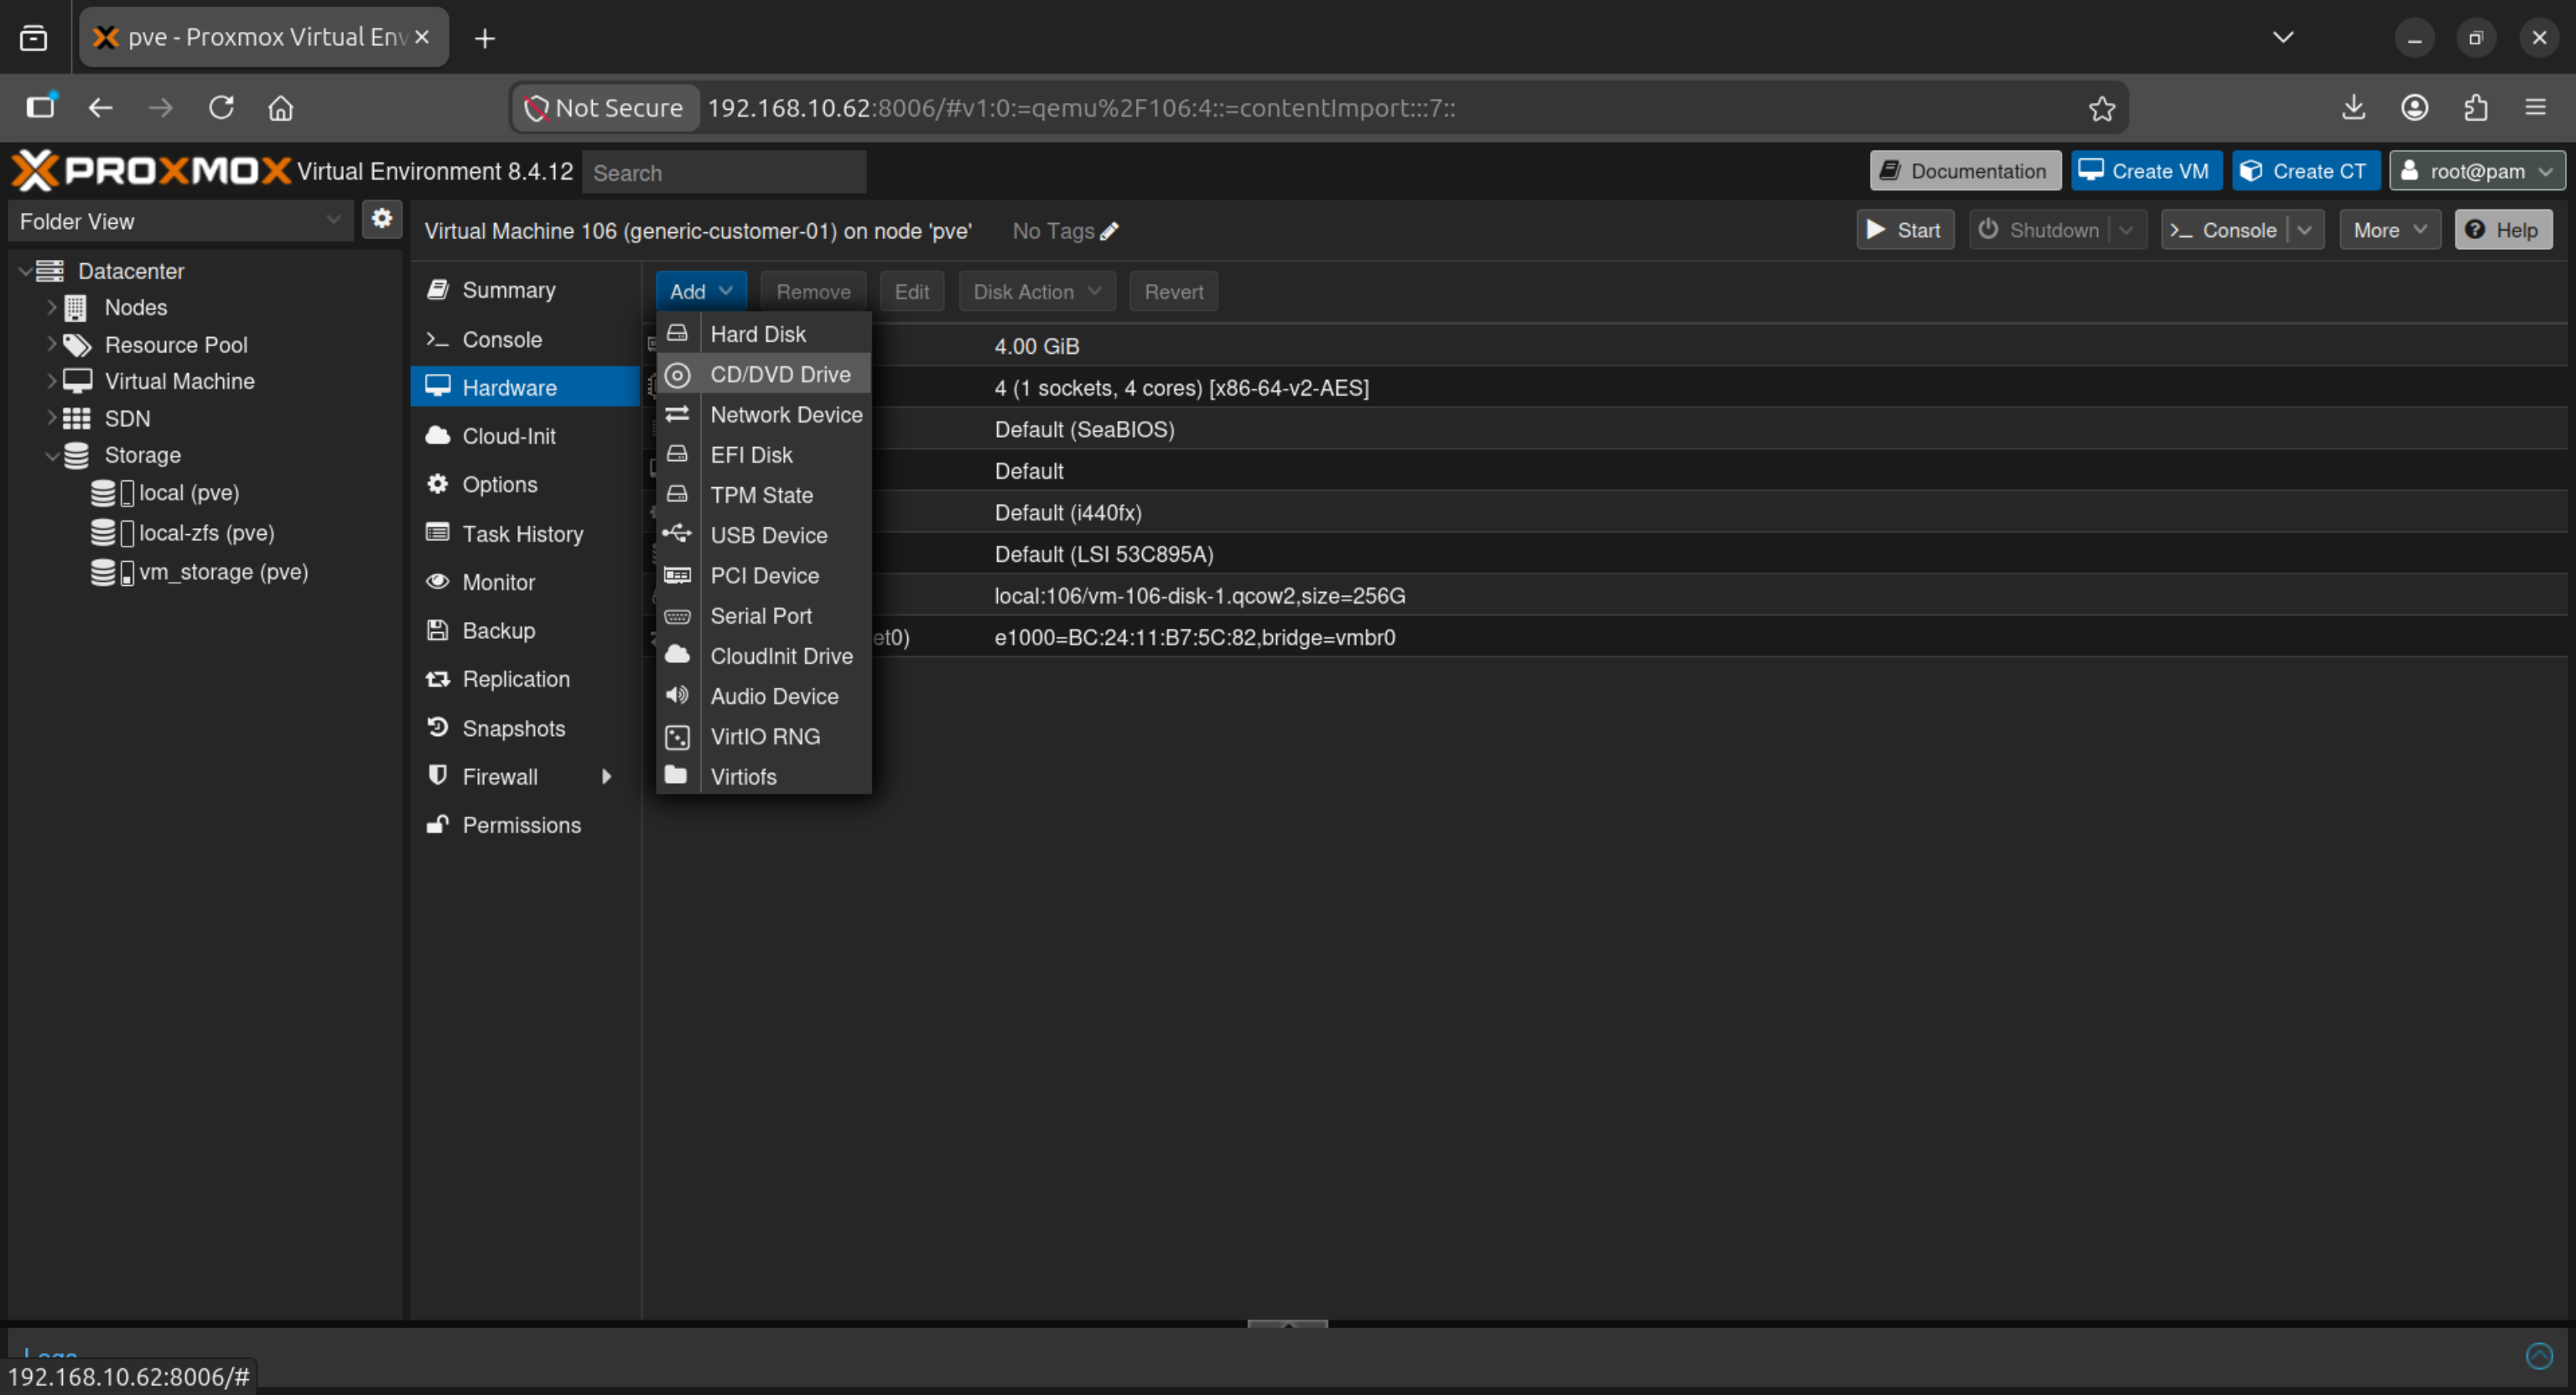Click the Help button
The width and height of the screenshot is (2576, 1395).
[x=2503, y=230]
